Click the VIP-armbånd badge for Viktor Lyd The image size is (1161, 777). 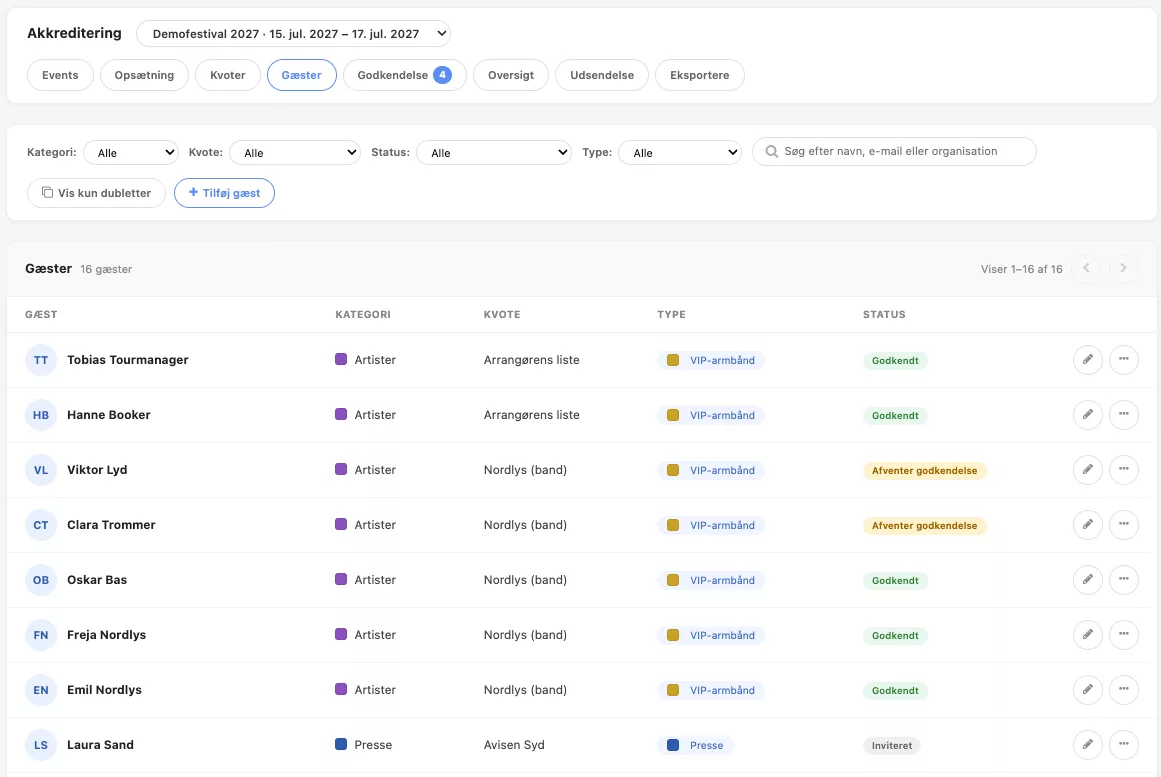(x=711, y=470)
